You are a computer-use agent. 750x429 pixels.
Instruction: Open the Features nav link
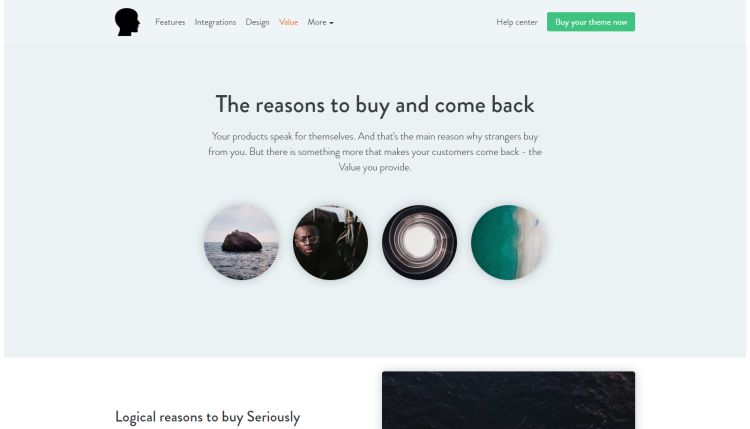point(170,22)
